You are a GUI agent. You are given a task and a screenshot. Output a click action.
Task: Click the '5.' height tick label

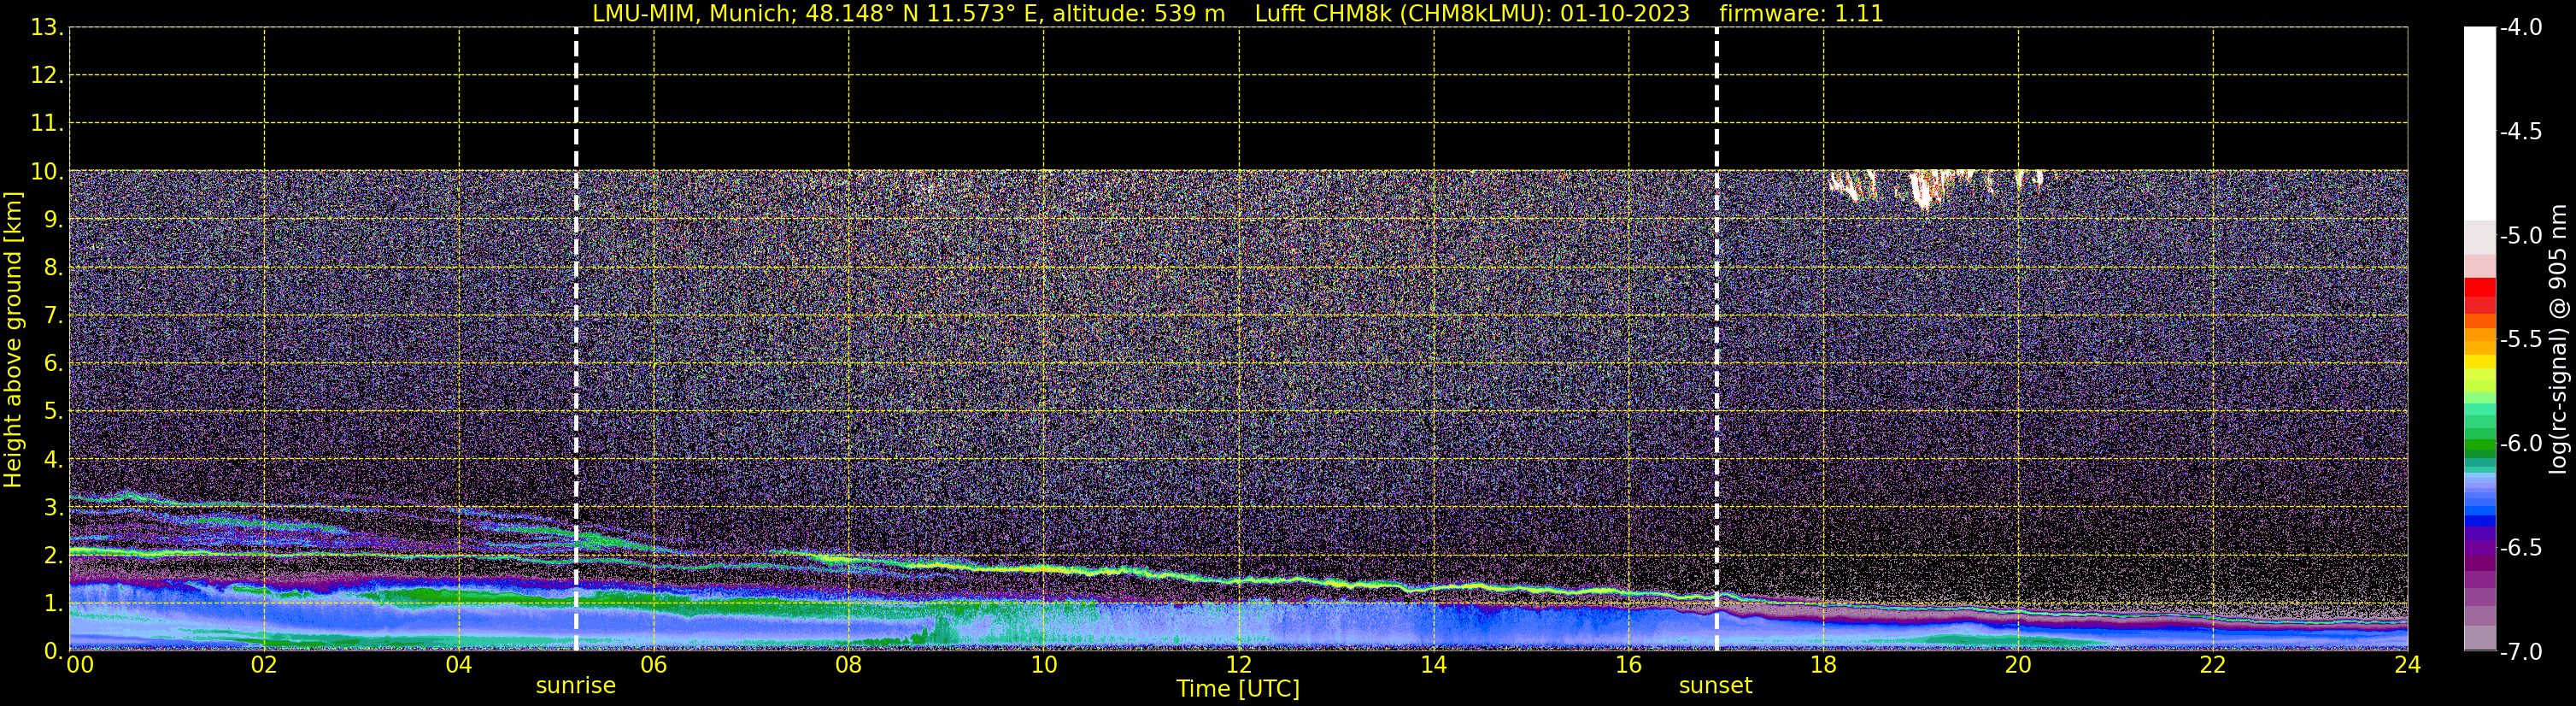pos(53,411)
